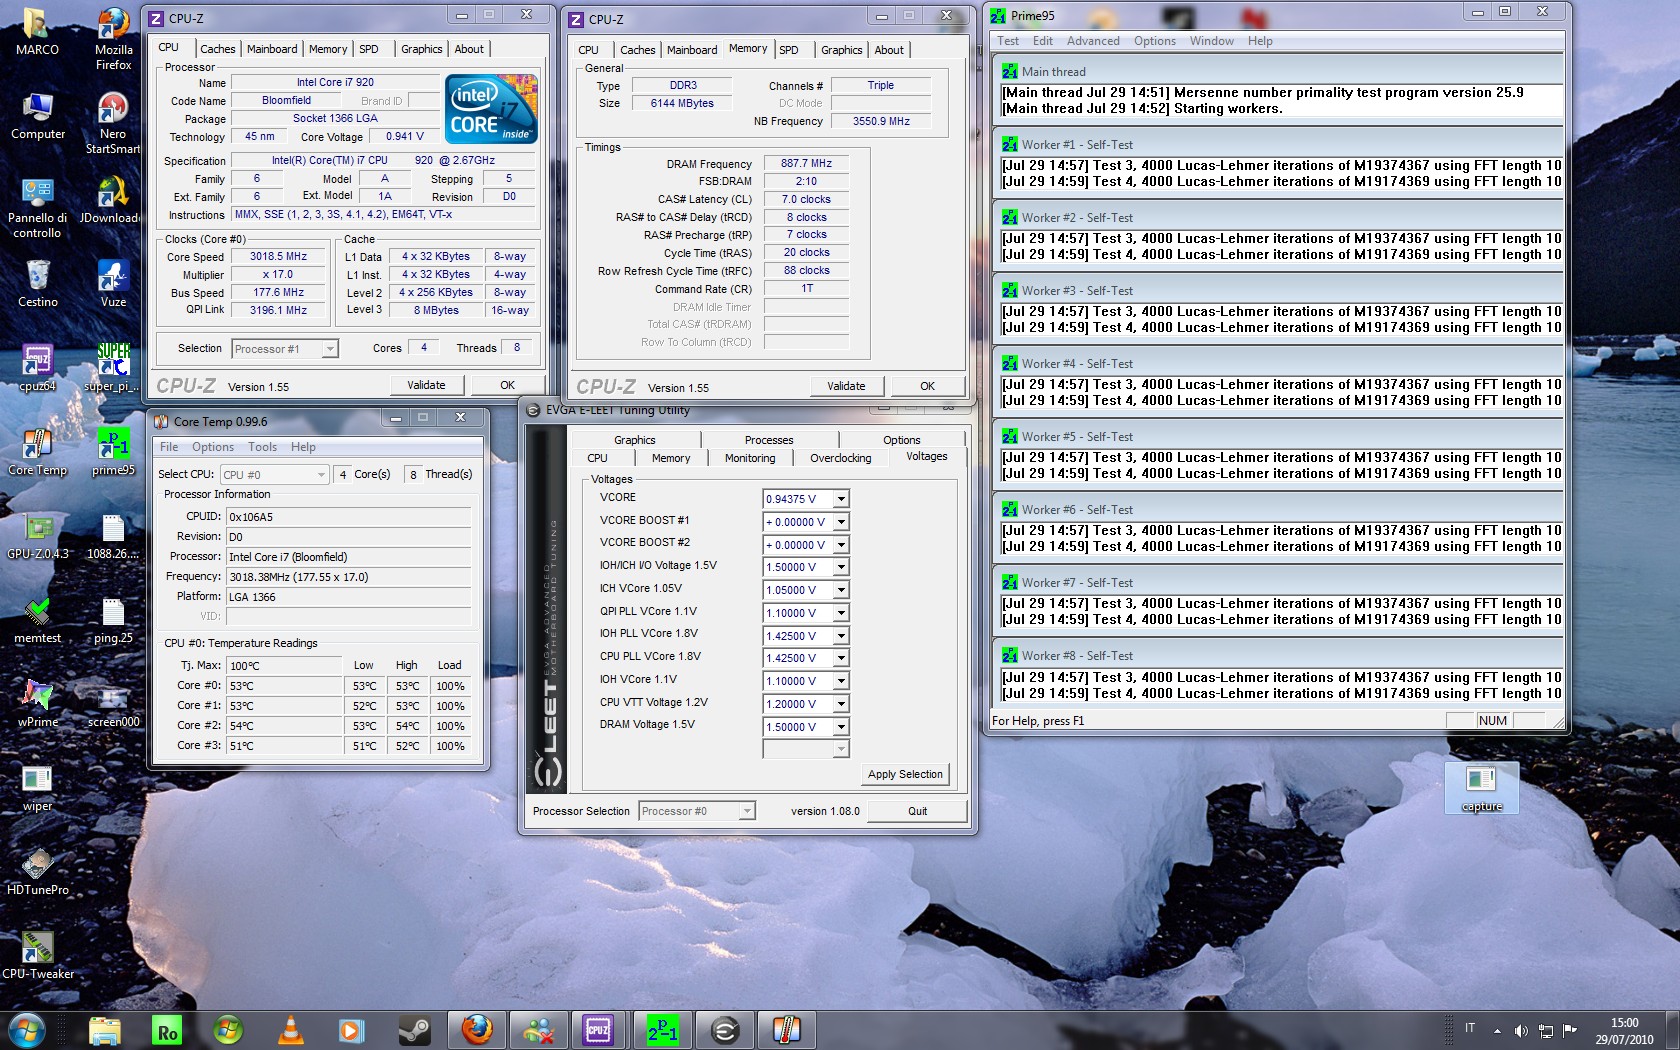The image size is (1680, 1050).
Task: Expand IOH/ICH I/O Voltage 1.5V dropdown
Action: point(841,567)
